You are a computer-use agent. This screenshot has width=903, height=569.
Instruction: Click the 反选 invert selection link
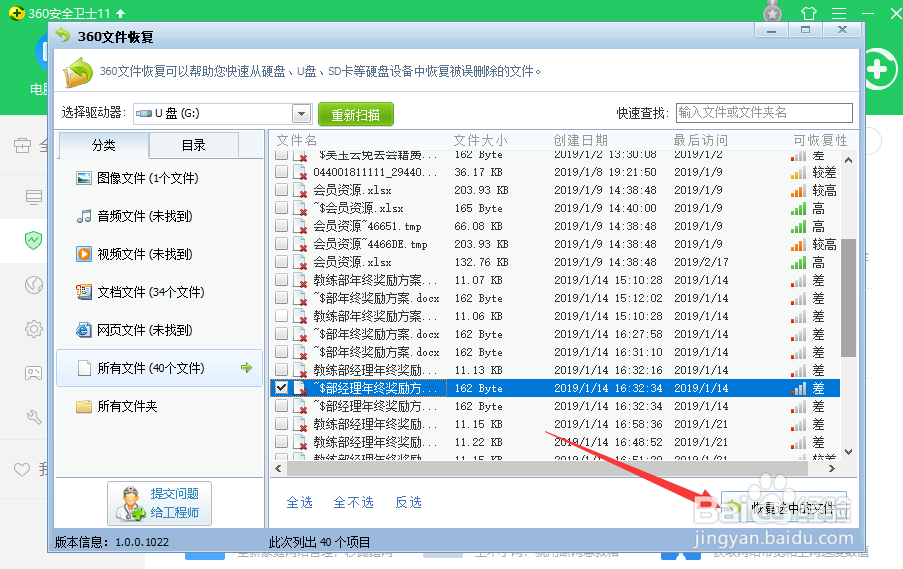click(x=408, y=502)
